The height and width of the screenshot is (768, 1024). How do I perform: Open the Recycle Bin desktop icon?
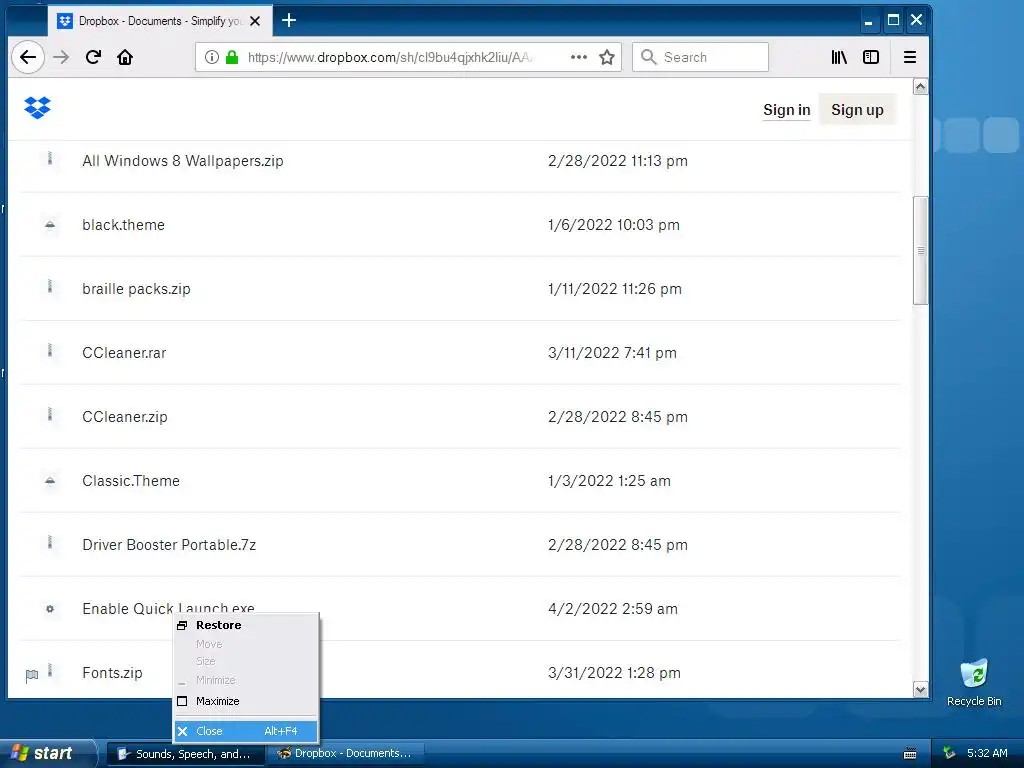[974, 683]
